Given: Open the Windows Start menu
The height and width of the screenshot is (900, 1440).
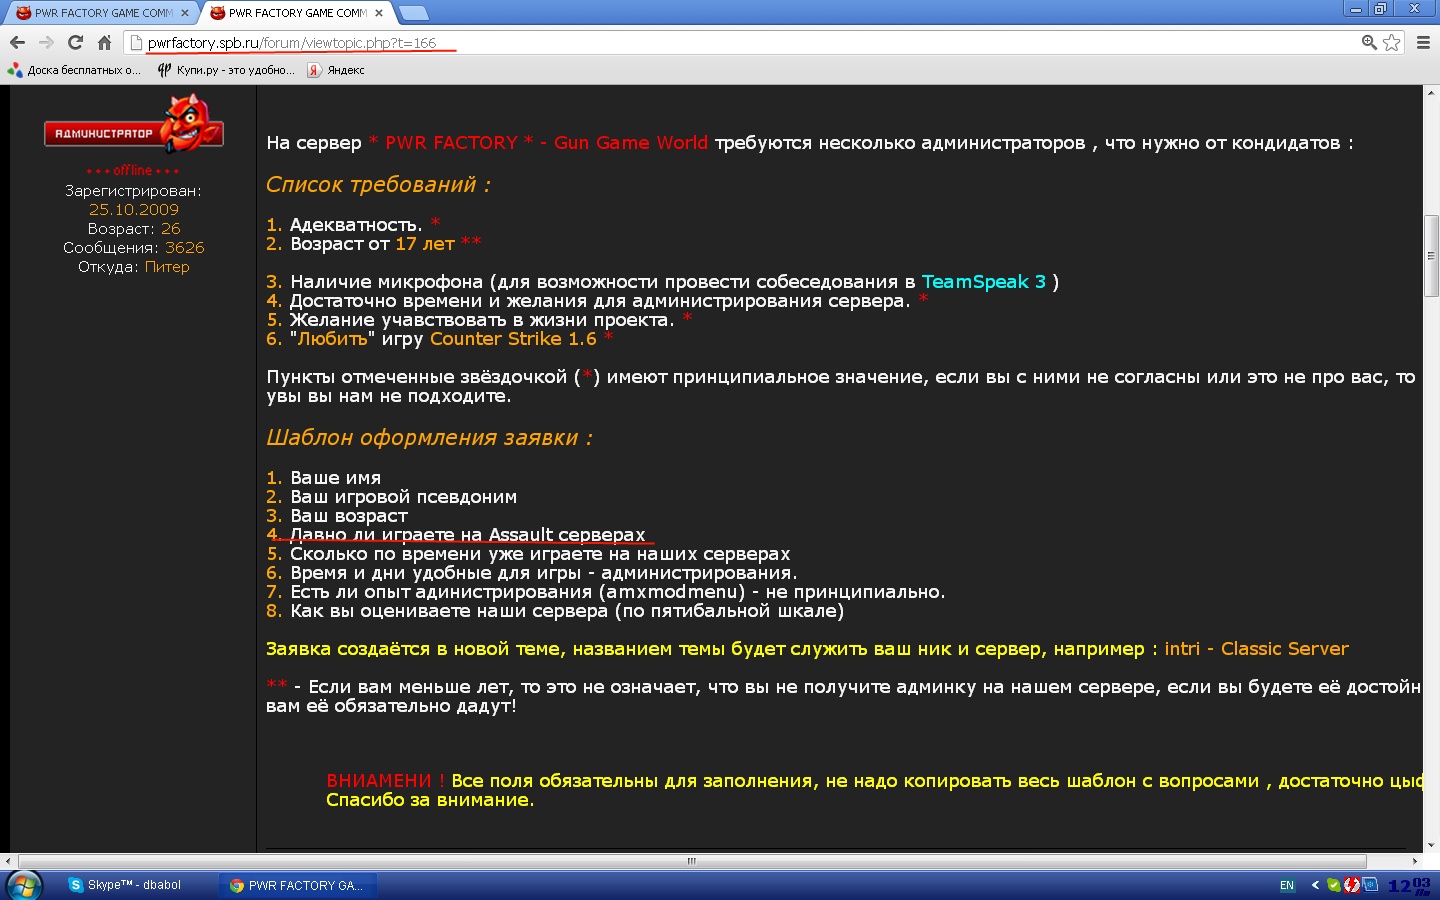Looking at the screenshot, I should click(23, 885).
